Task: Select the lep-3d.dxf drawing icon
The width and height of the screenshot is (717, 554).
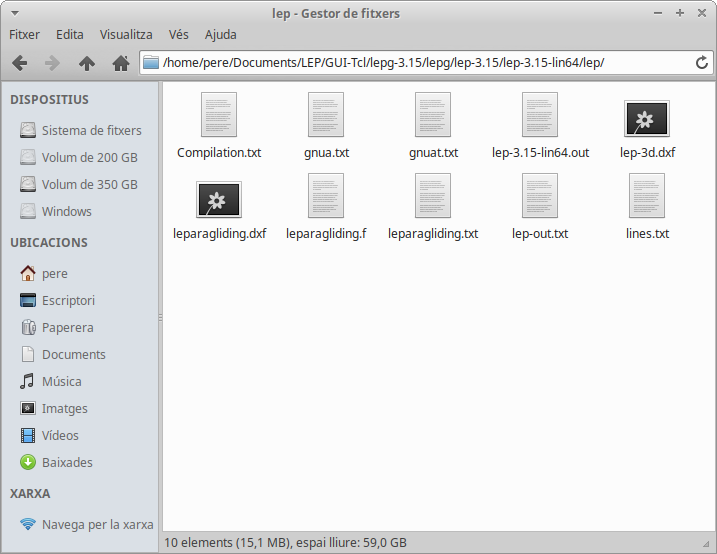Action: click(x=647, y=119)
